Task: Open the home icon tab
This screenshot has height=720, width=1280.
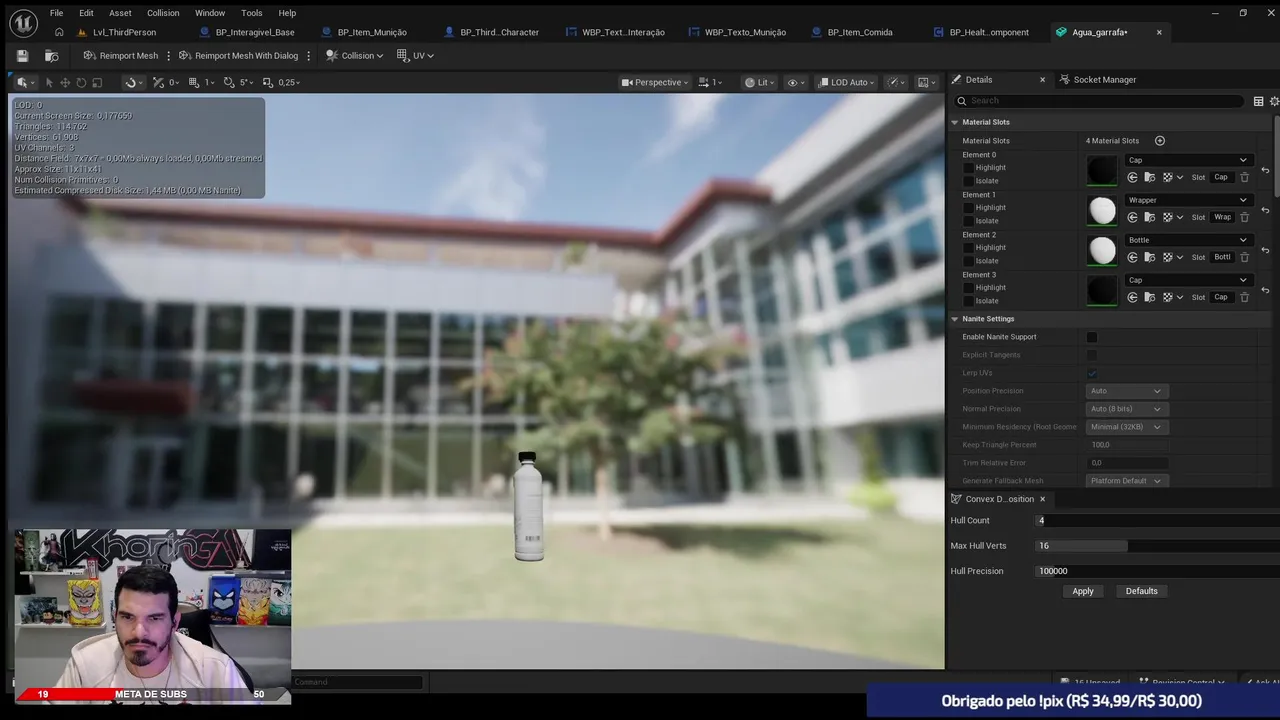Action: pos(59,32)
